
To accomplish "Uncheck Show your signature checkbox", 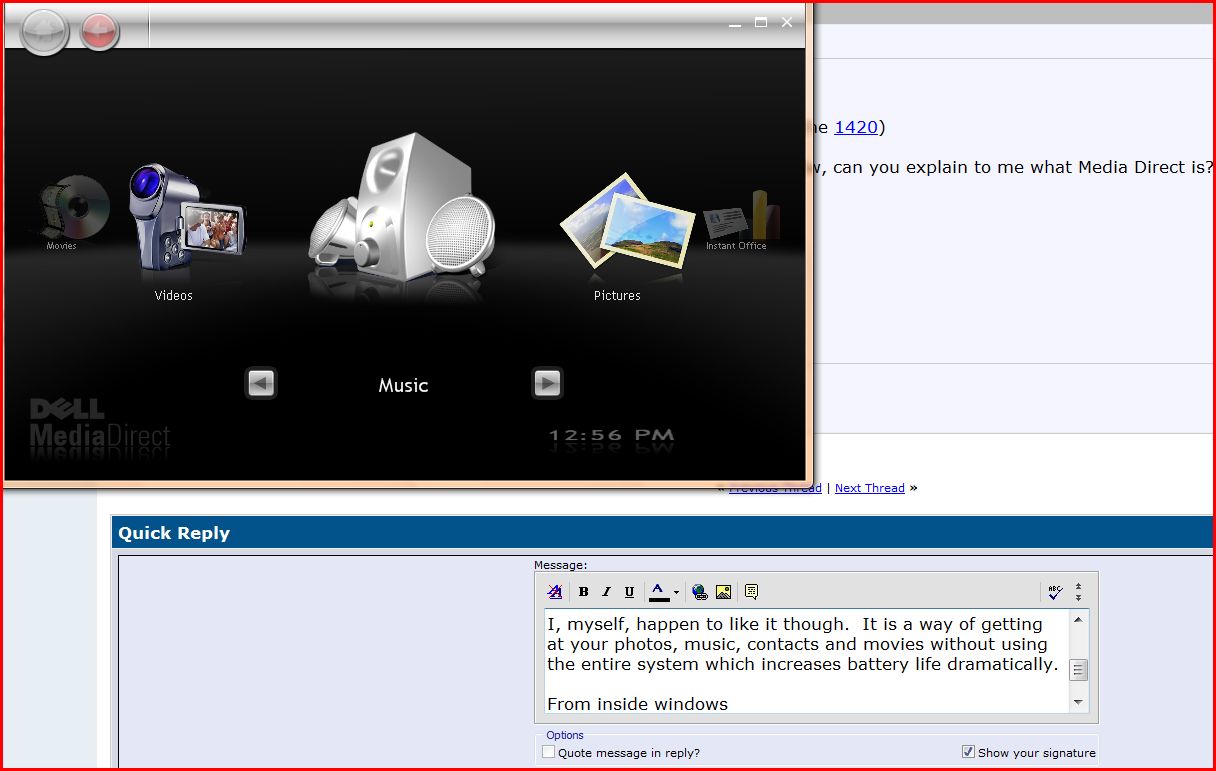I will pos(968,752).
